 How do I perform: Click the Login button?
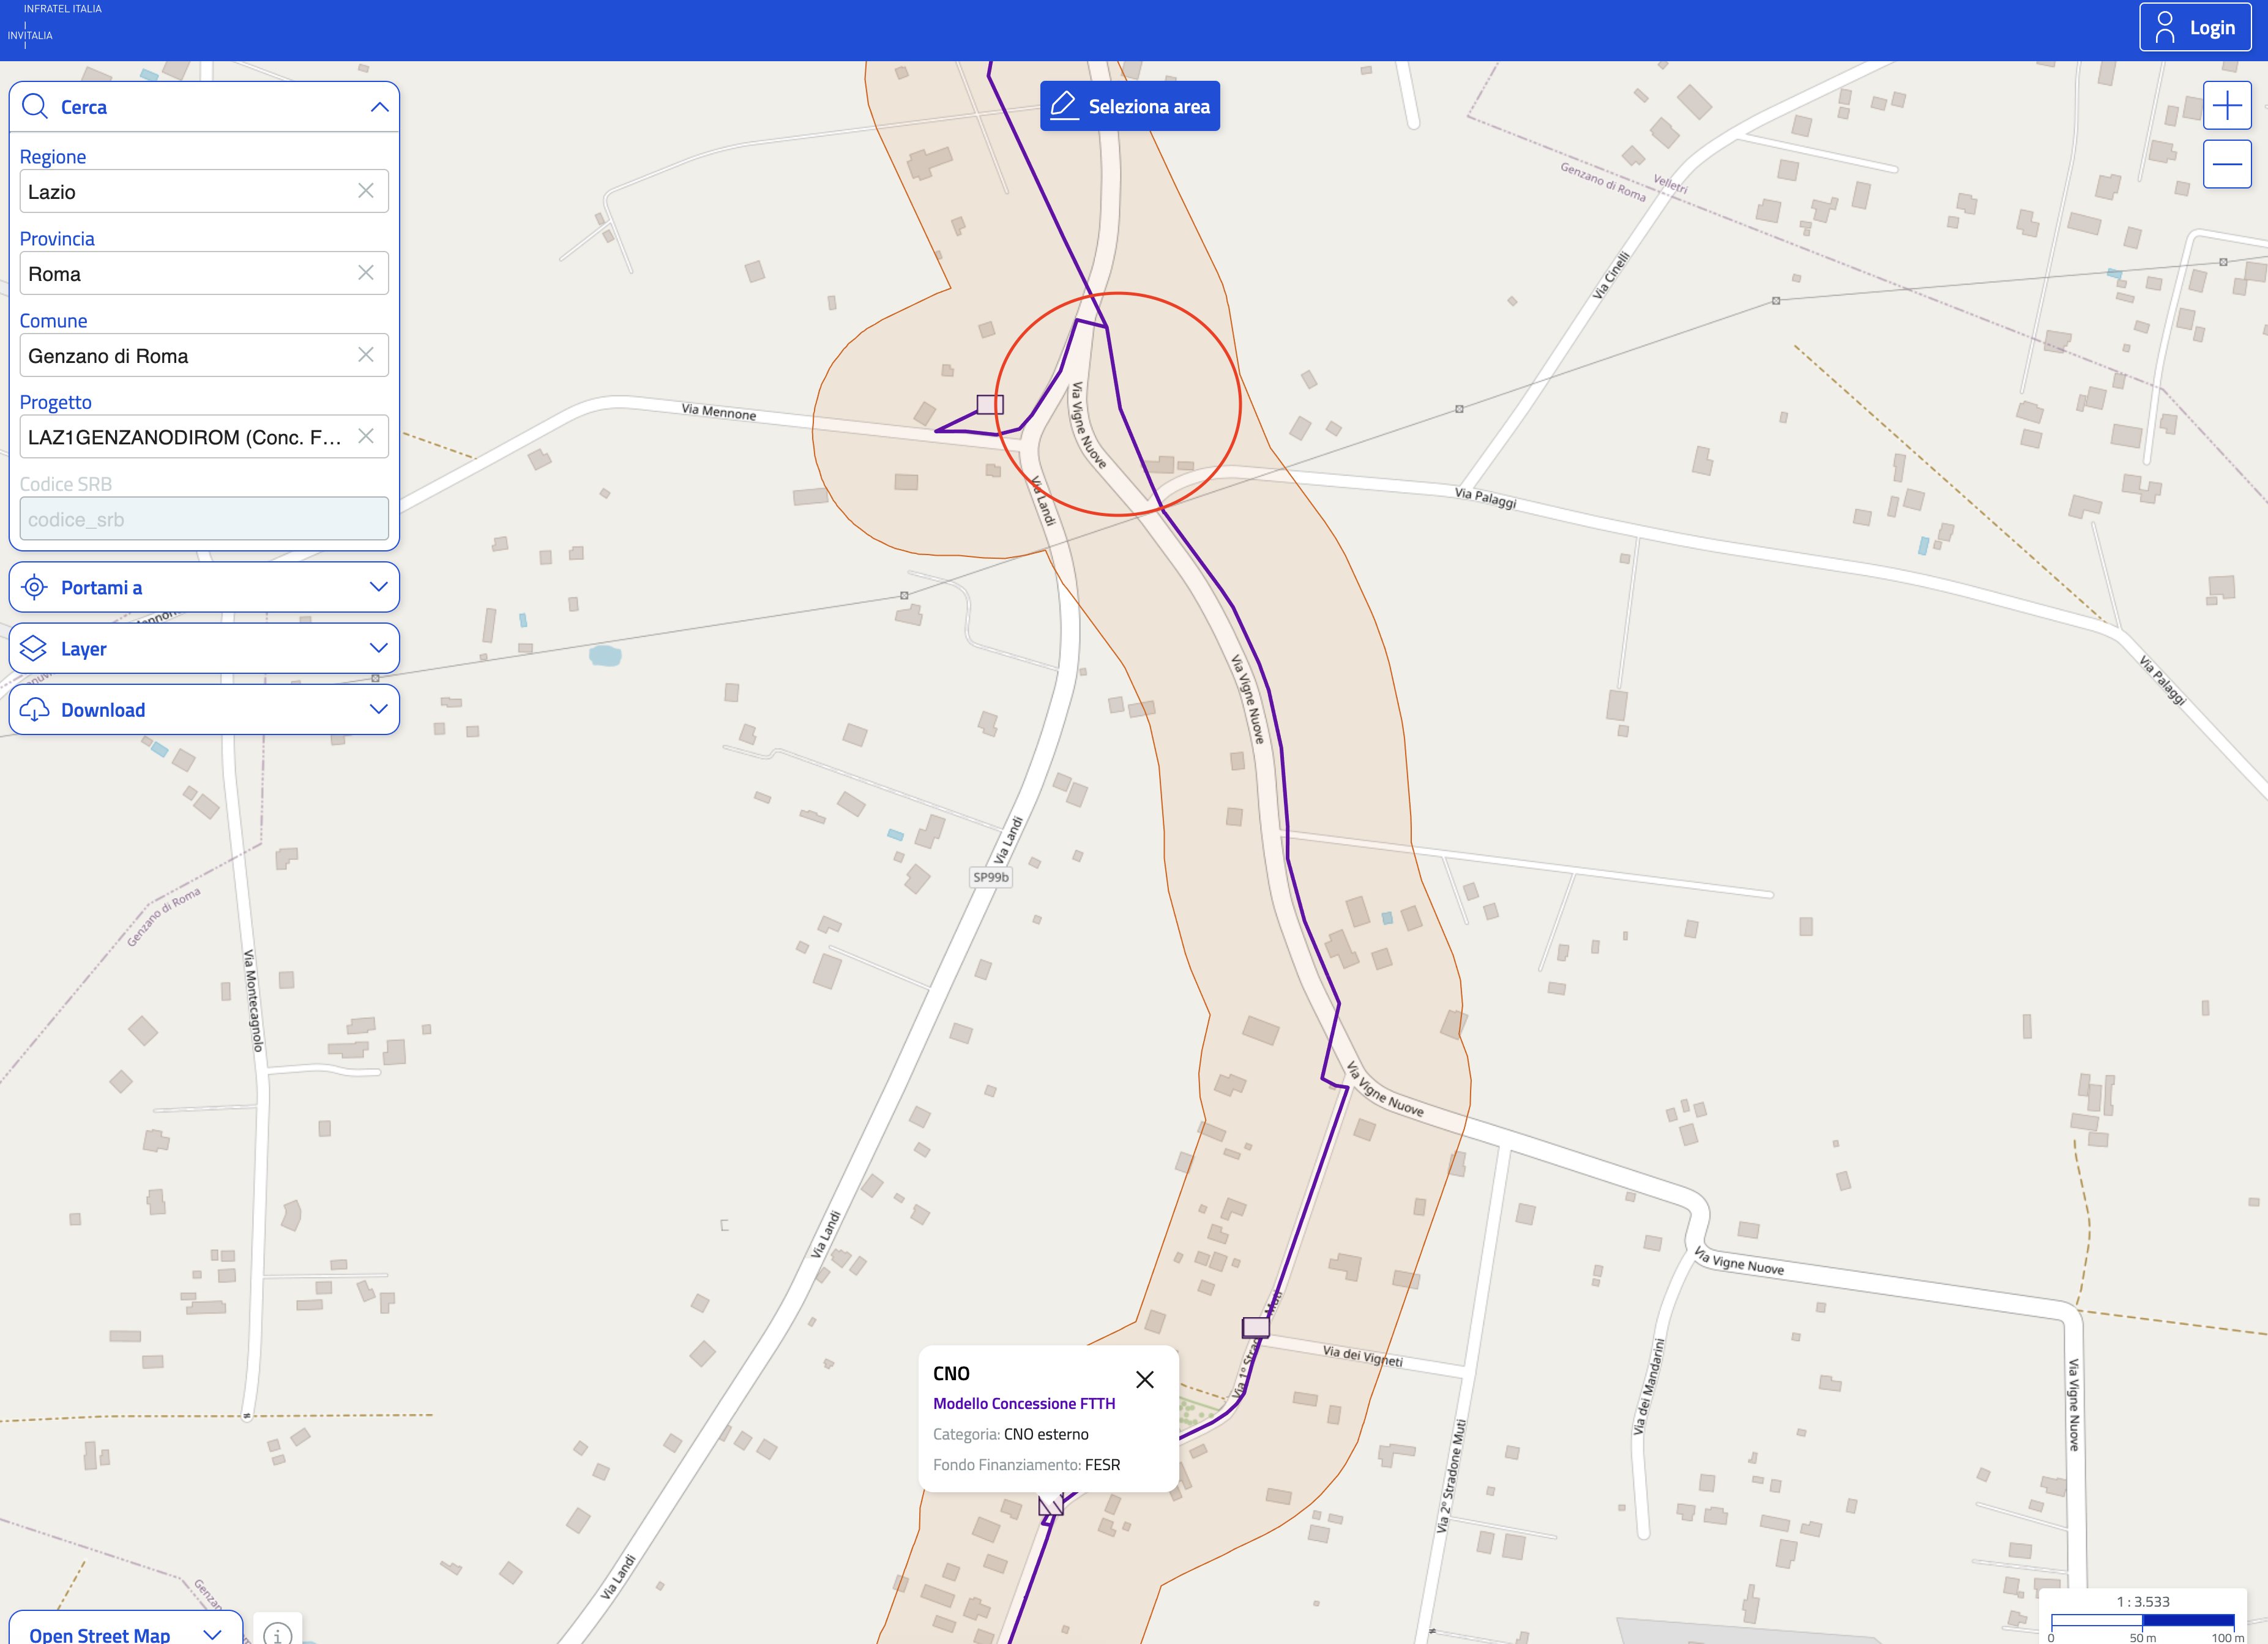[2196, 27]
